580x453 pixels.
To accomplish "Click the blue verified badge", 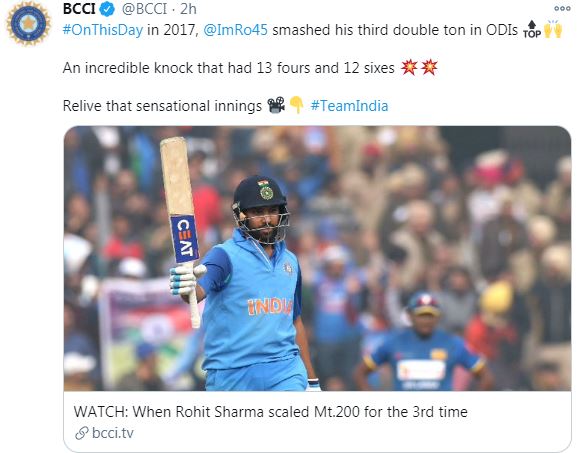I will [108, 9].
